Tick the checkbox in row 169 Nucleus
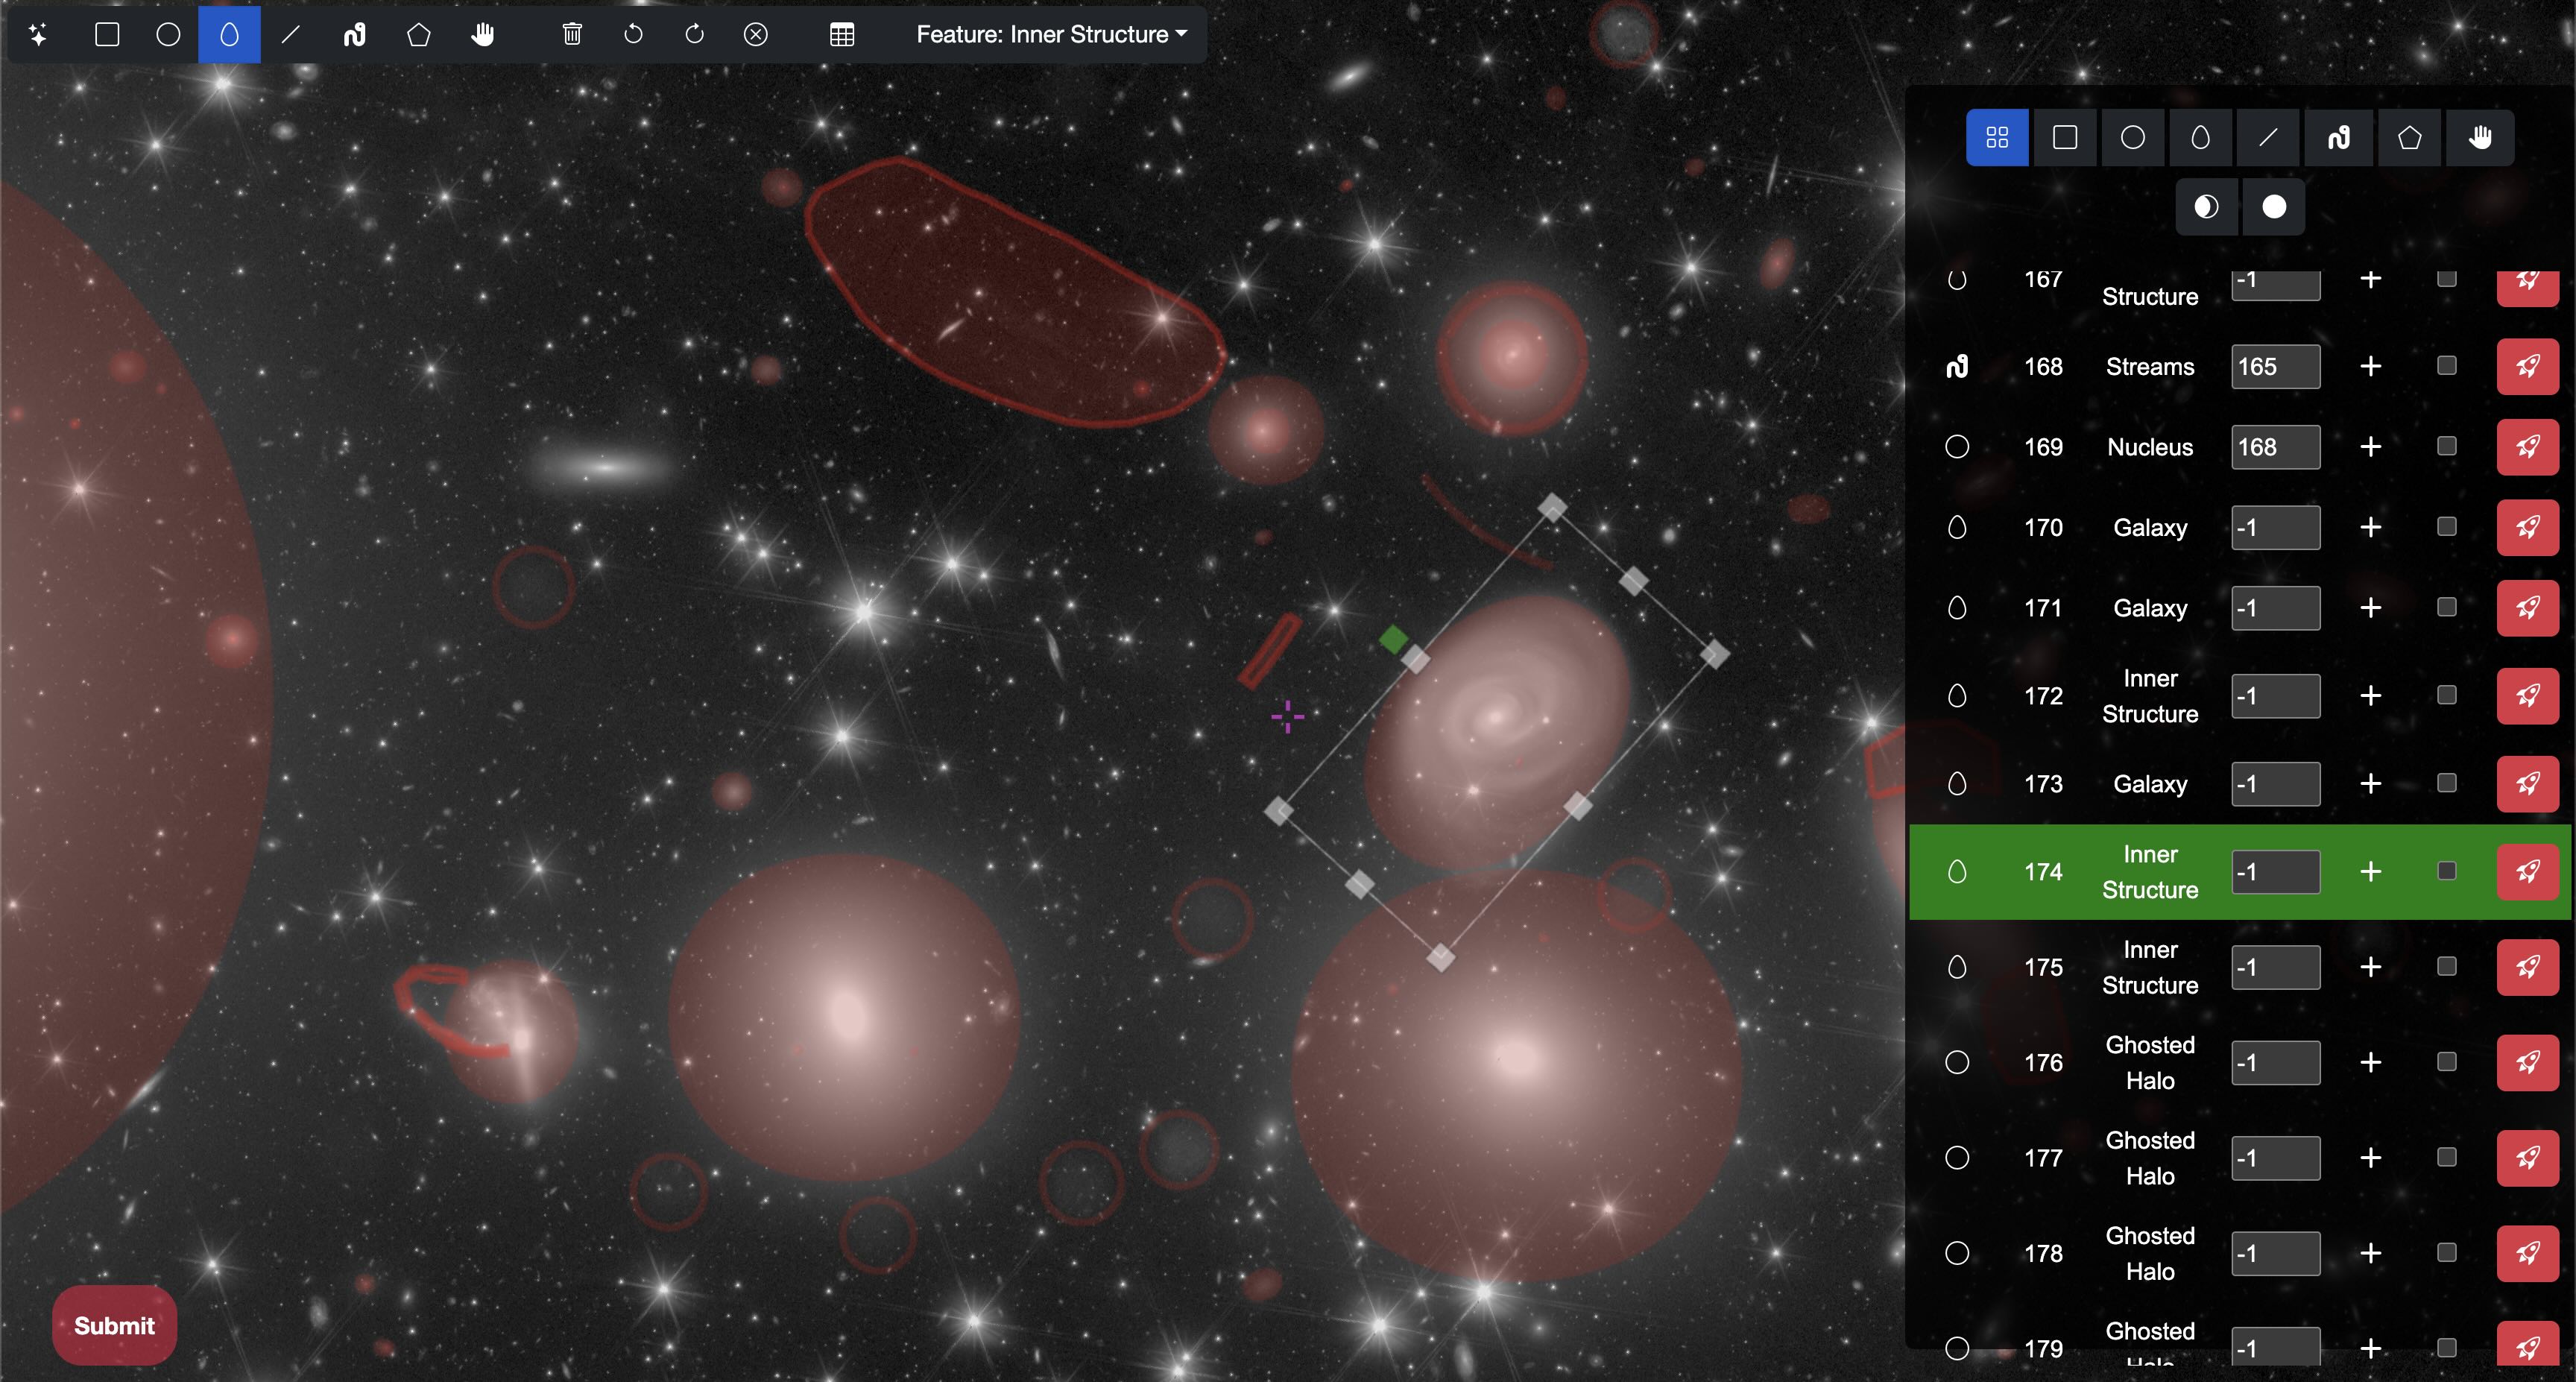 [2446, 446]
